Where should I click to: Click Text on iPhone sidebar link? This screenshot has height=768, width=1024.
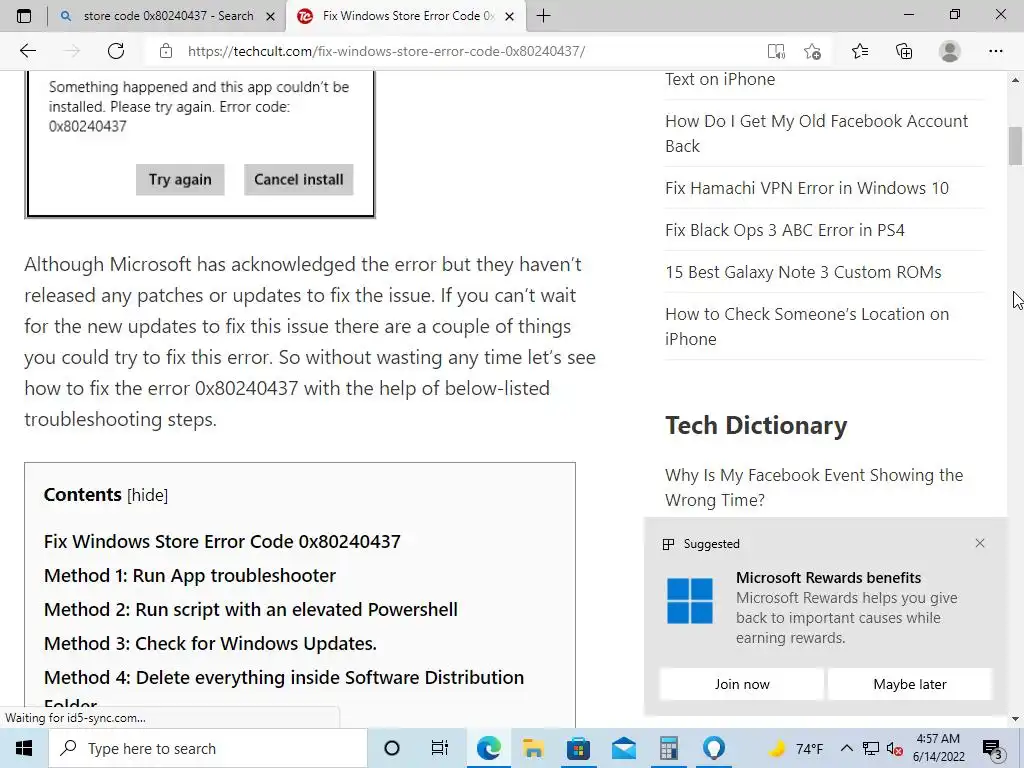720,79
